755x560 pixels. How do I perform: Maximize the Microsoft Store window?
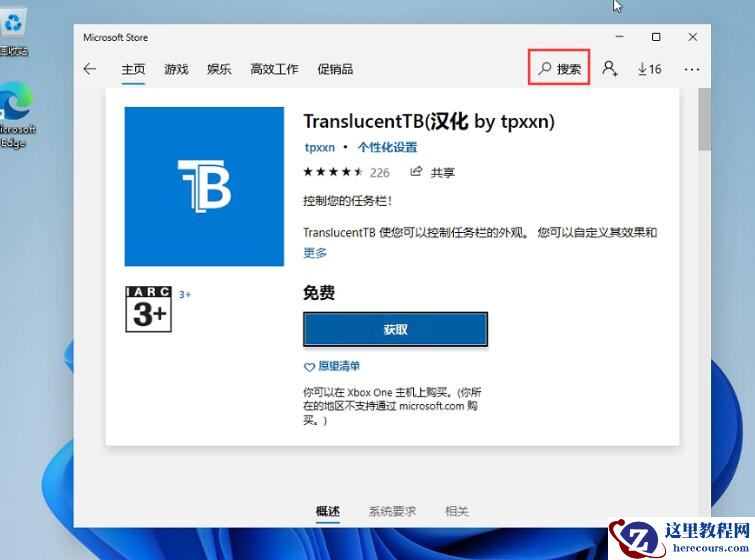tap(656, 37)
